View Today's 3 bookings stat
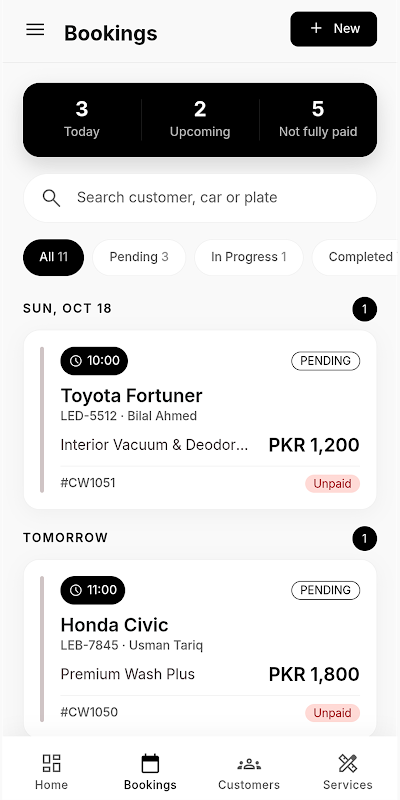Image resolution: width=400 pixels, height=800 pixels. click(x=82, y=119)
